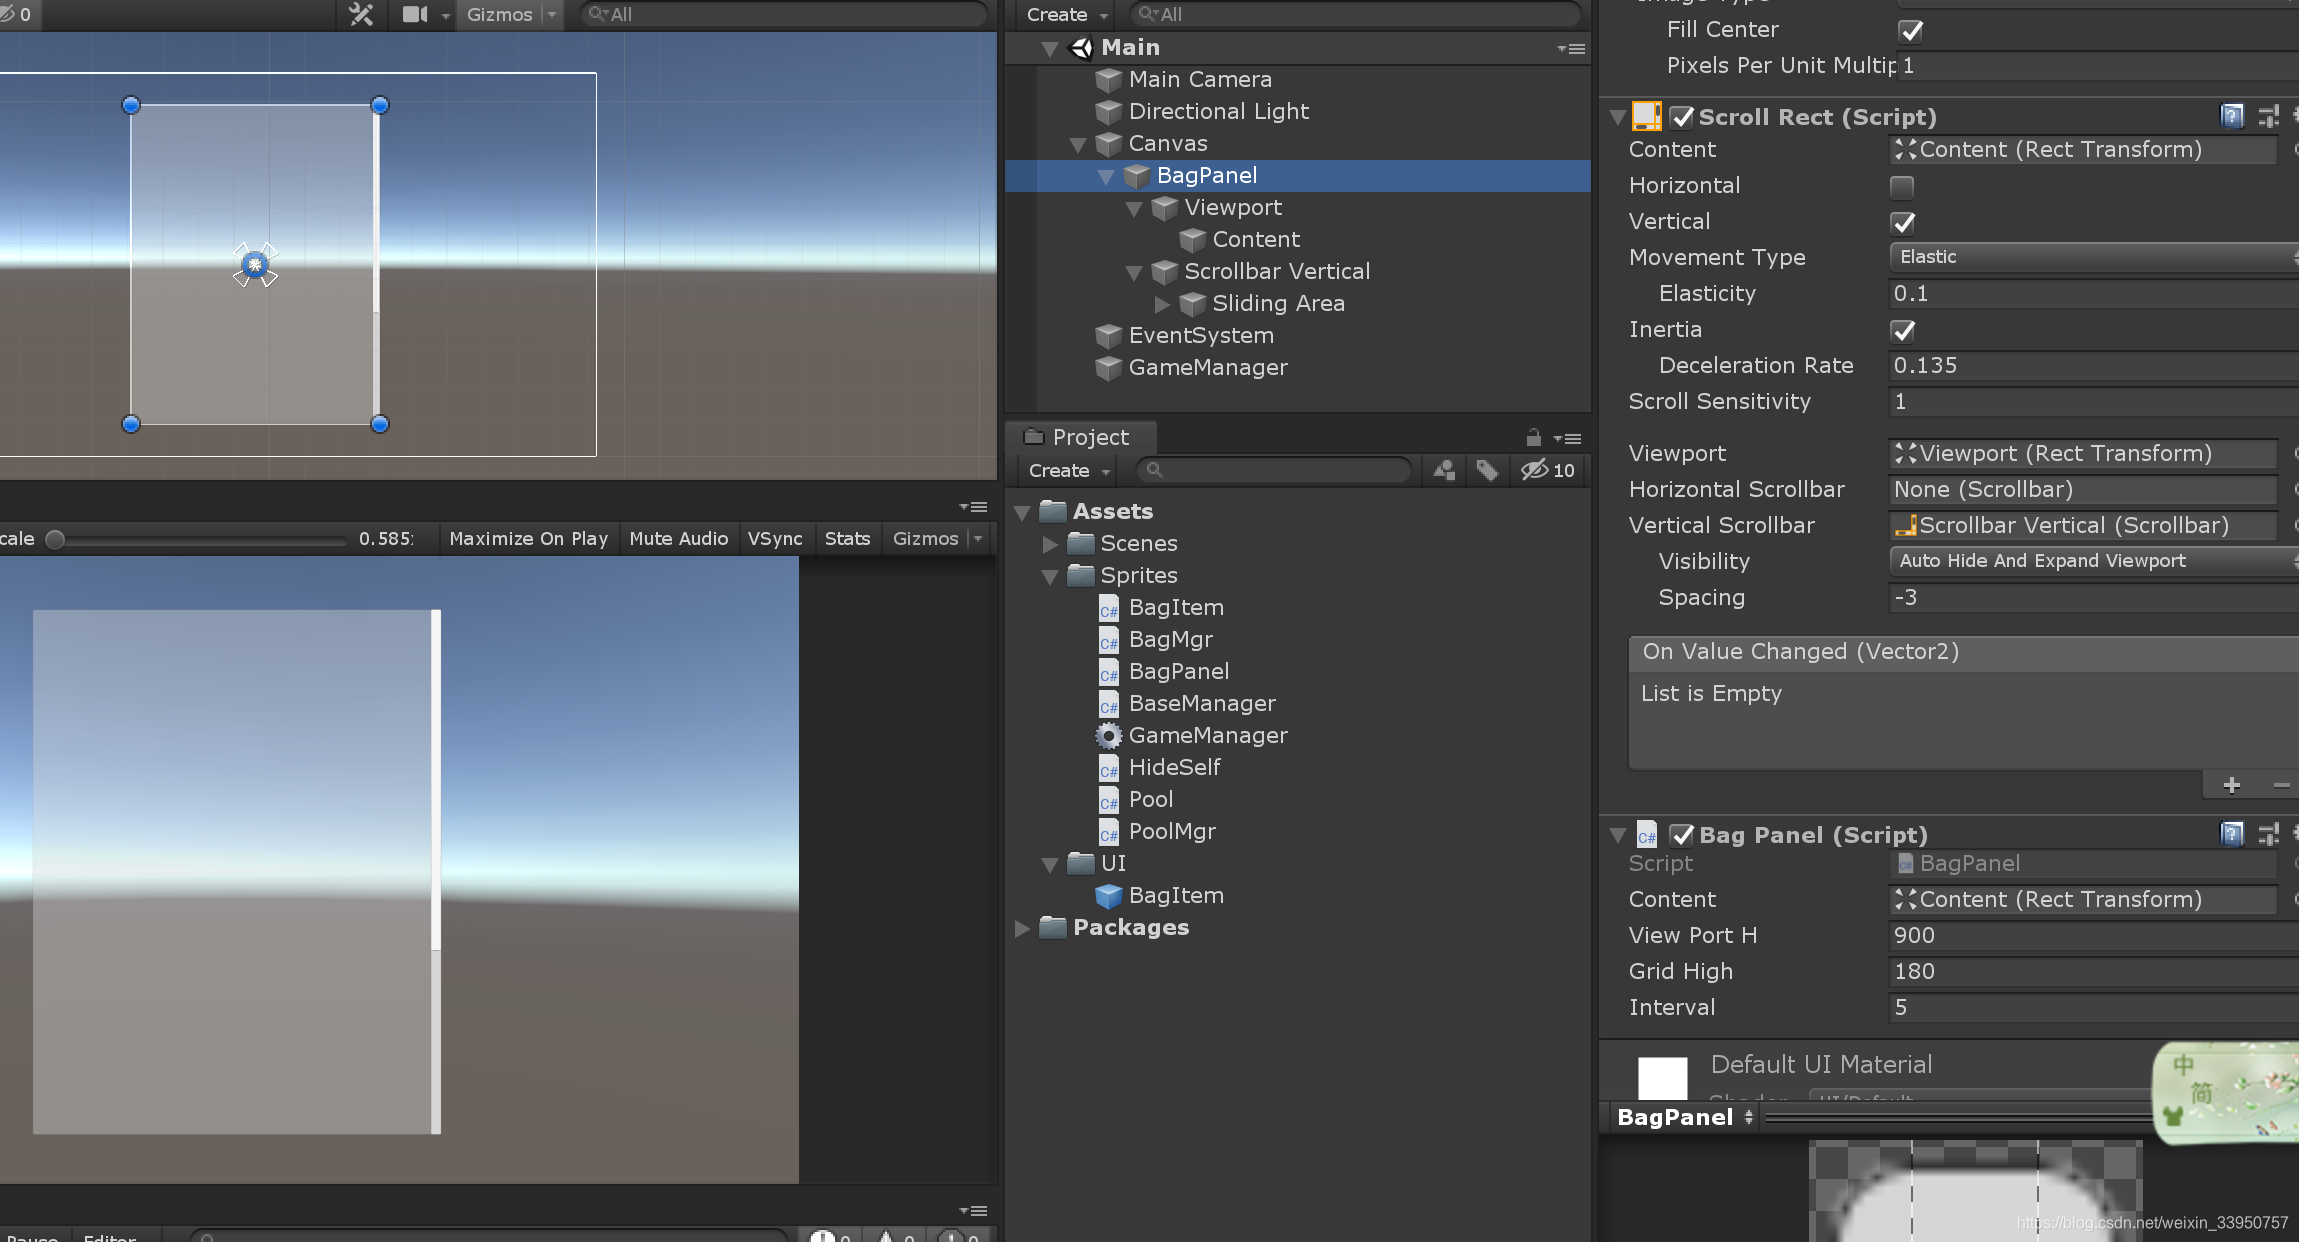The image size is (2299, 1242).
Task: Expand the Sliding Area hierarchy item
Action: [x=1162, y=303]
